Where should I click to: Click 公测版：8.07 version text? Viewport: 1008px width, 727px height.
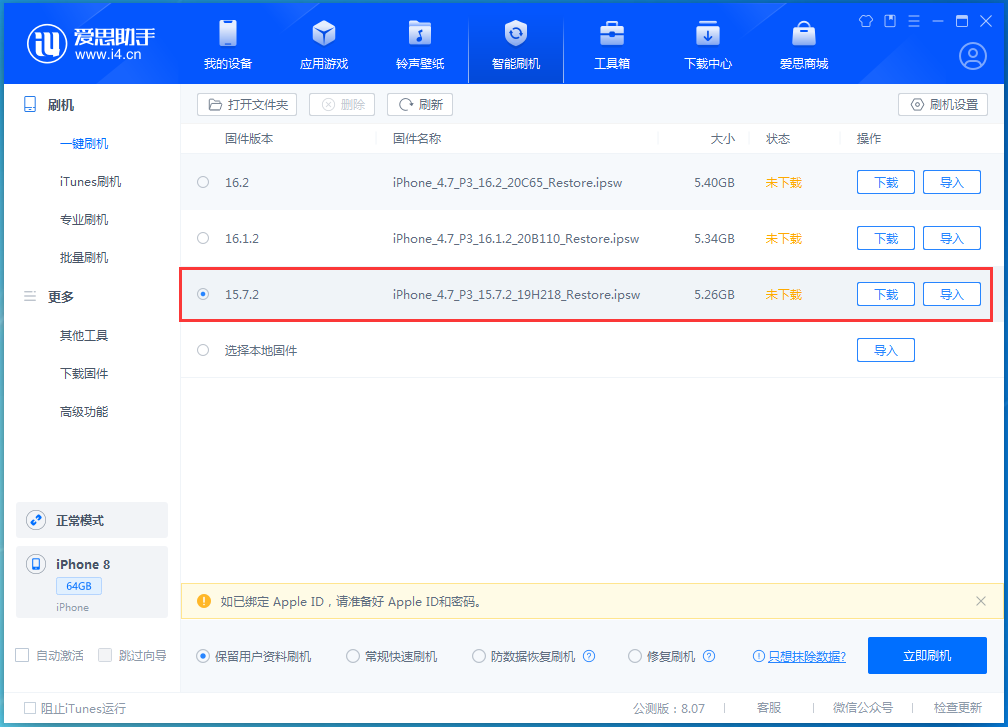coord(669,708)
